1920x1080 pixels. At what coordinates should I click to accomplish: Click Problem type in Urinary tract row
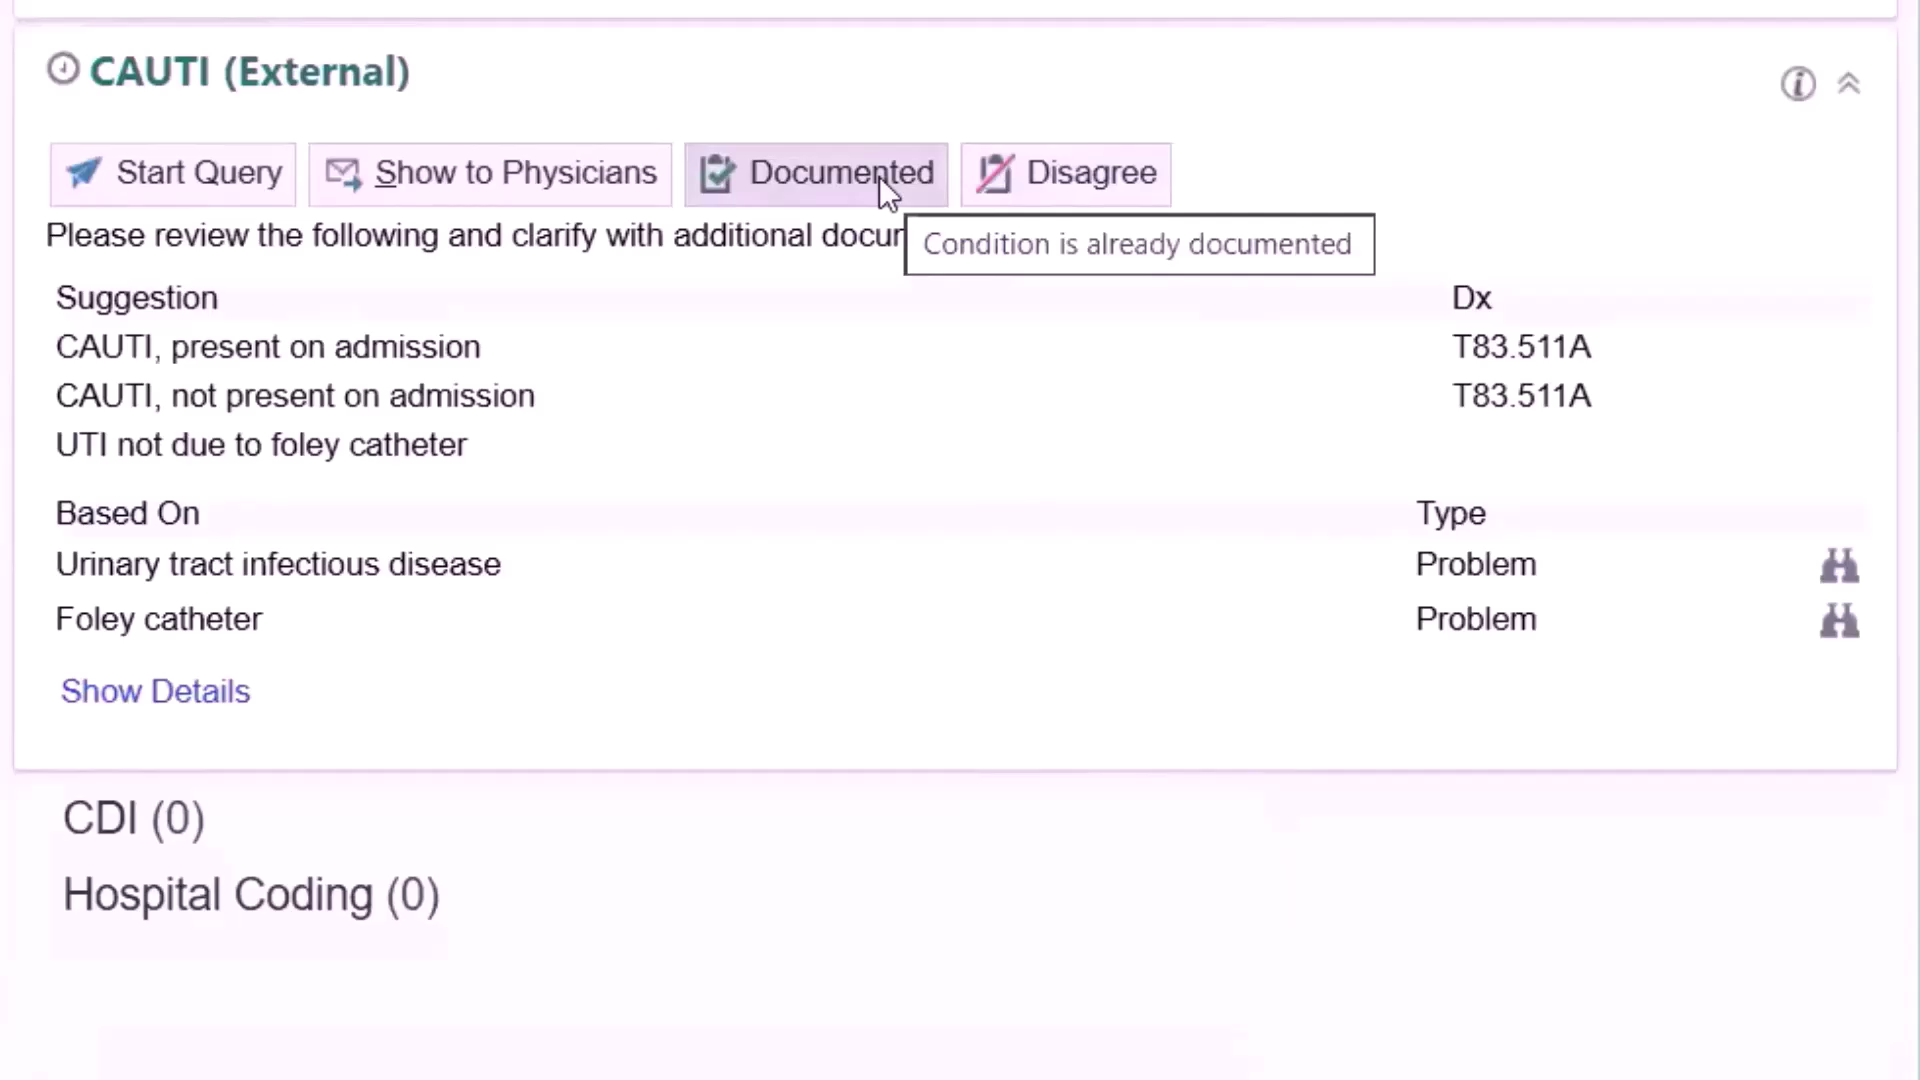[1476, 564]
